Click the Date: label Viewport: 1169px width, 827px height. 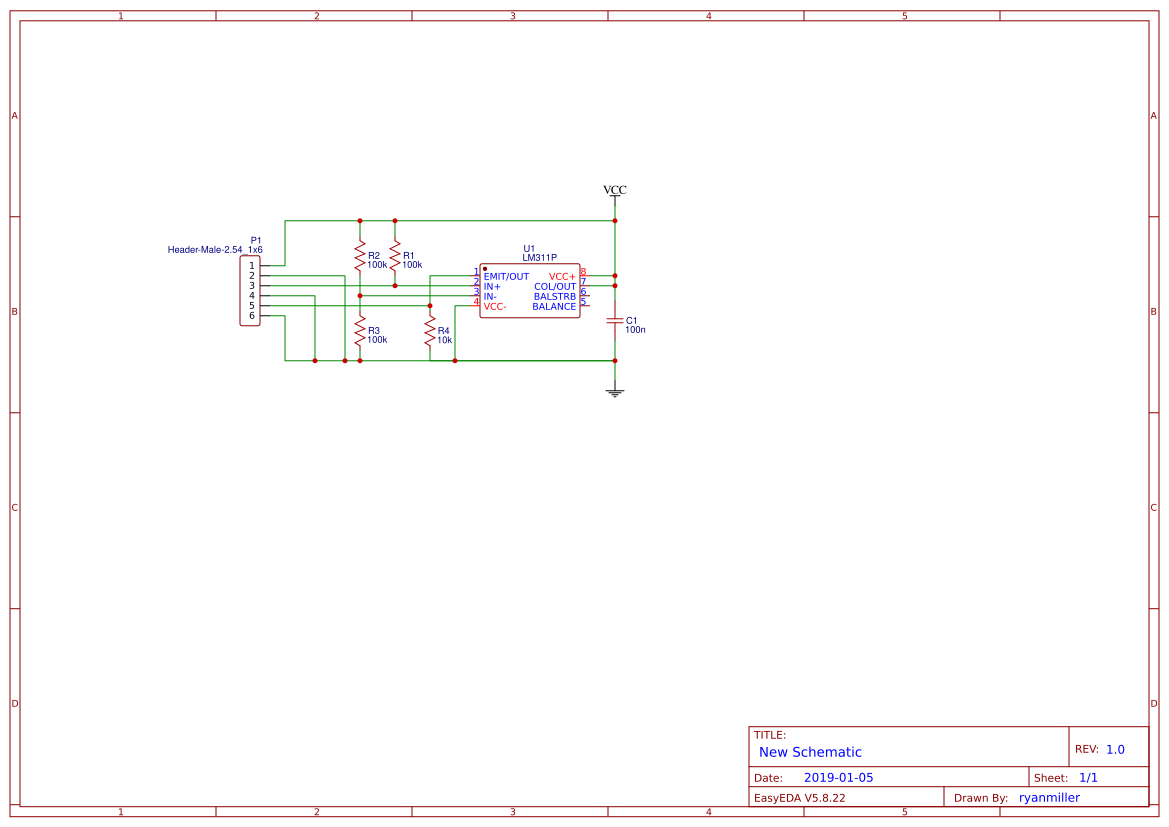point(768,778)
